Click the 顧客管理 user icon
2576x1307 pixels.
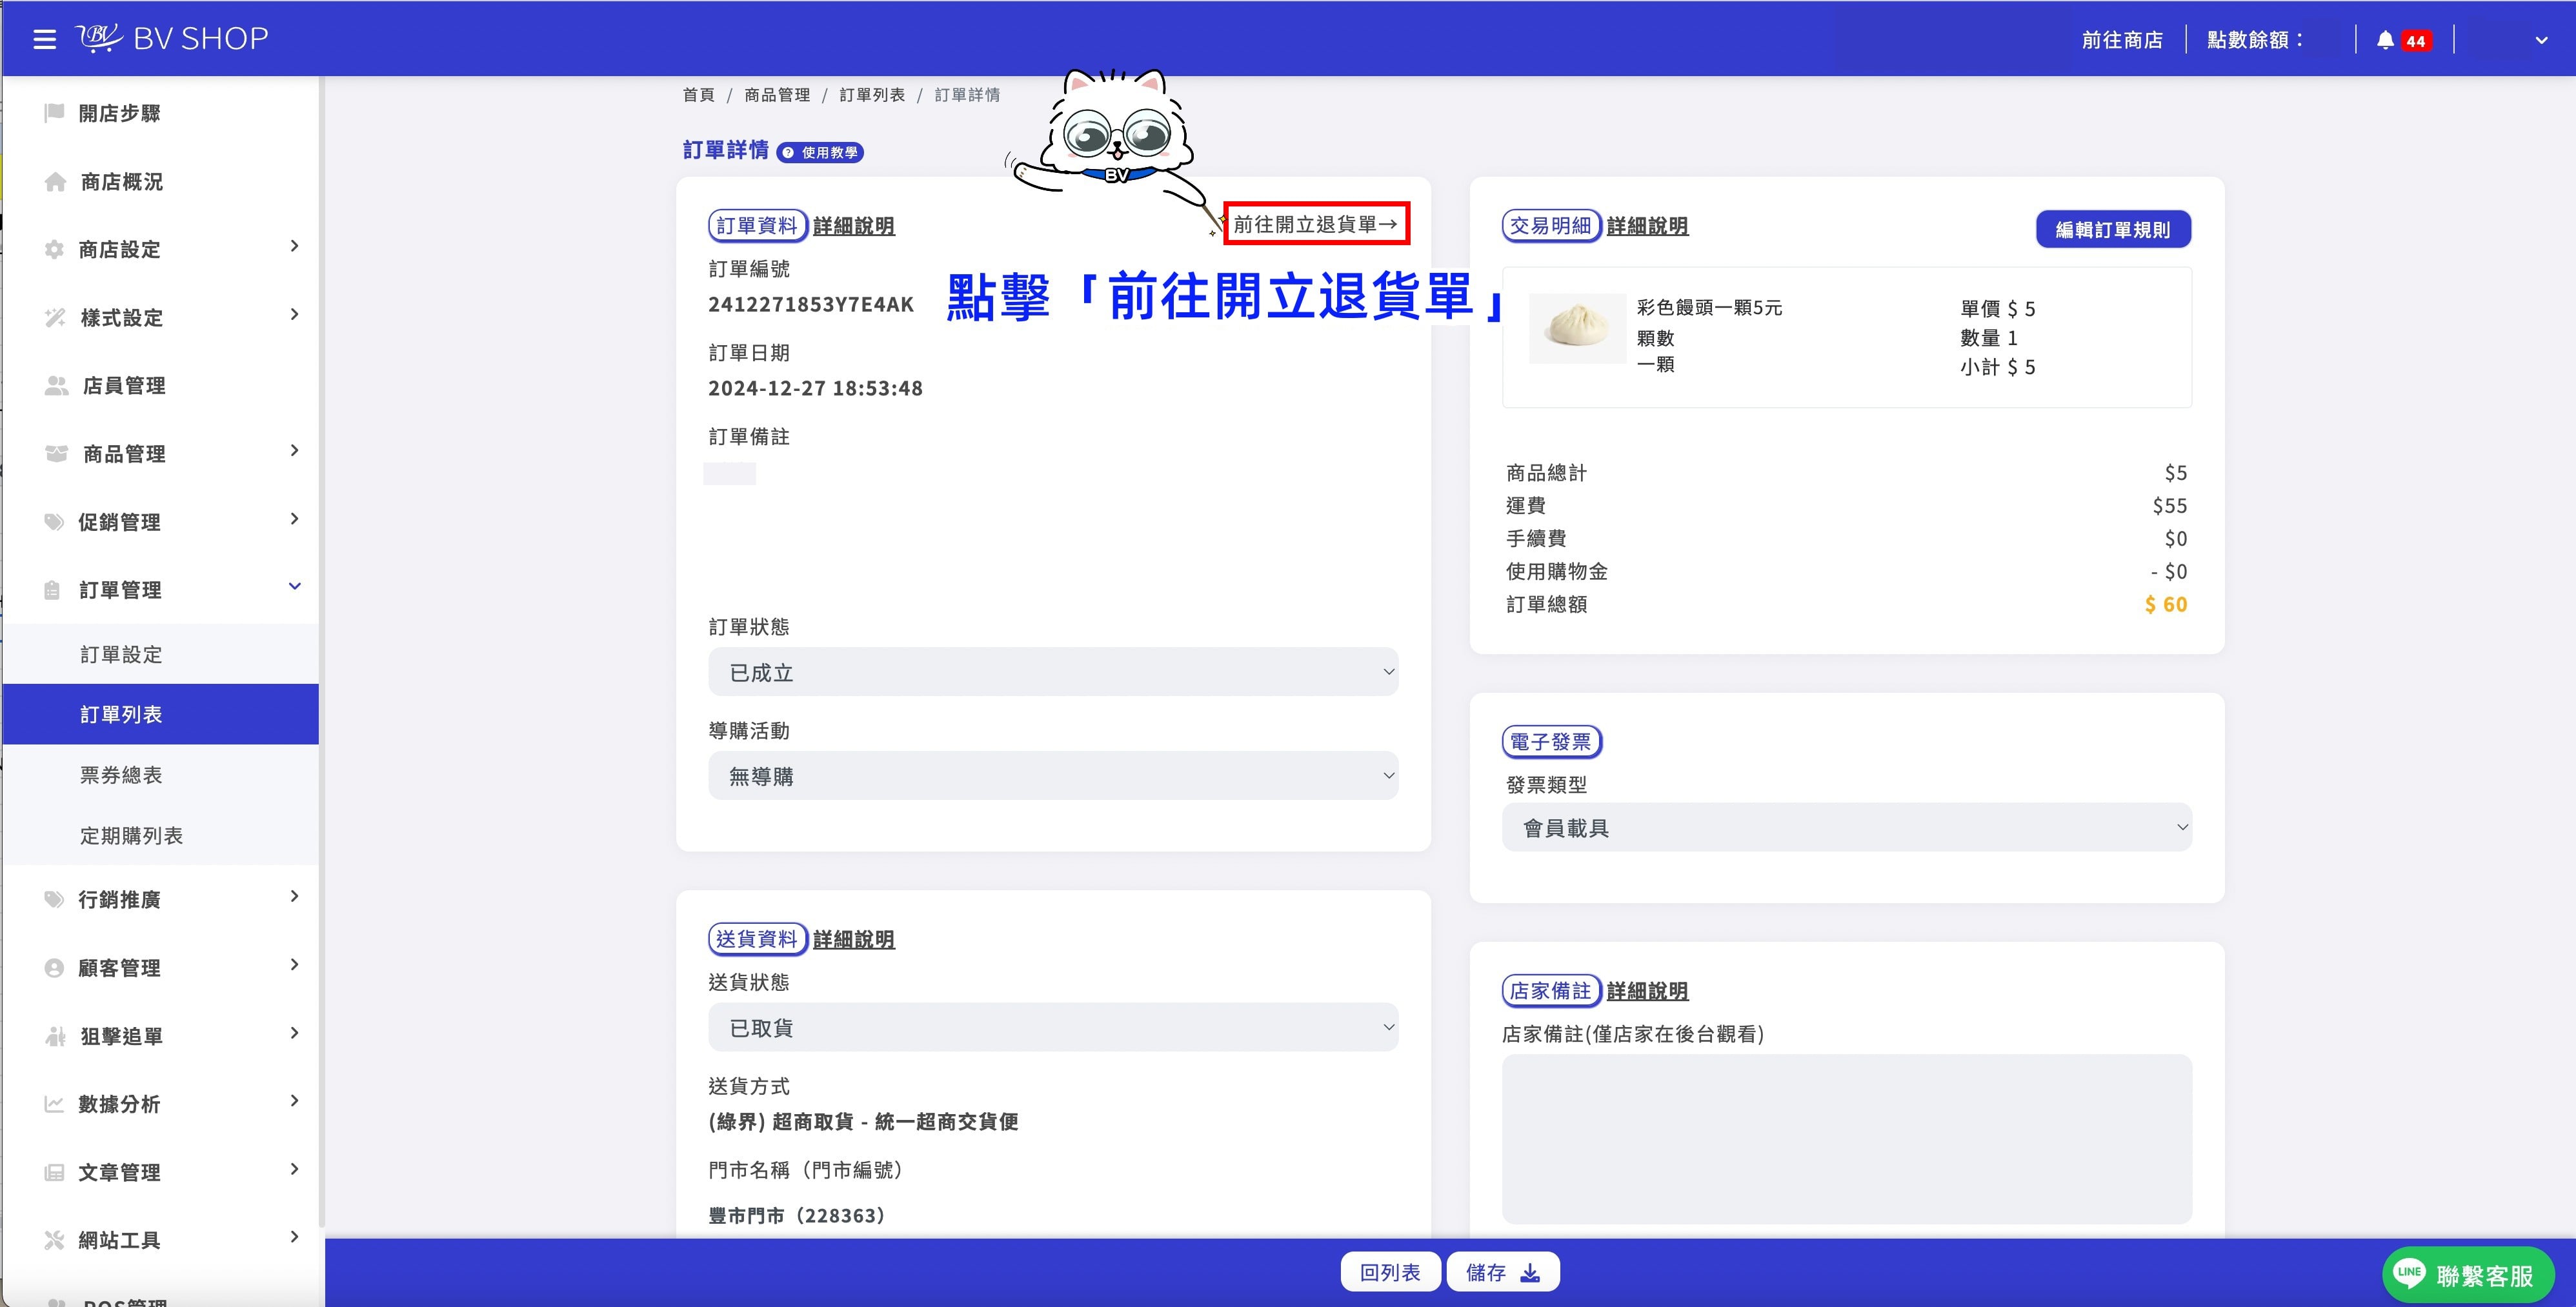[x=54, y=967]
